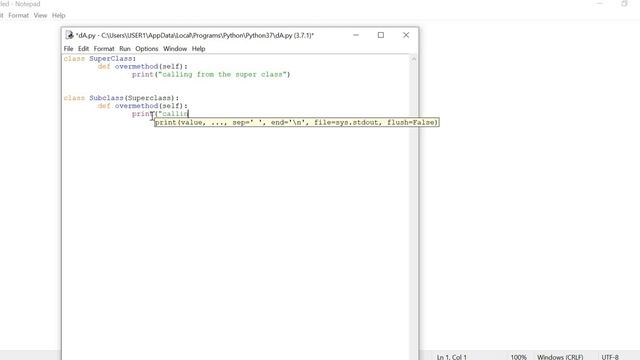The width and height of the screenshot is (640, 360).
Task: Click 'Ln 1, Col 1' in Notepad status bar
Action: (x=451, y=357)
